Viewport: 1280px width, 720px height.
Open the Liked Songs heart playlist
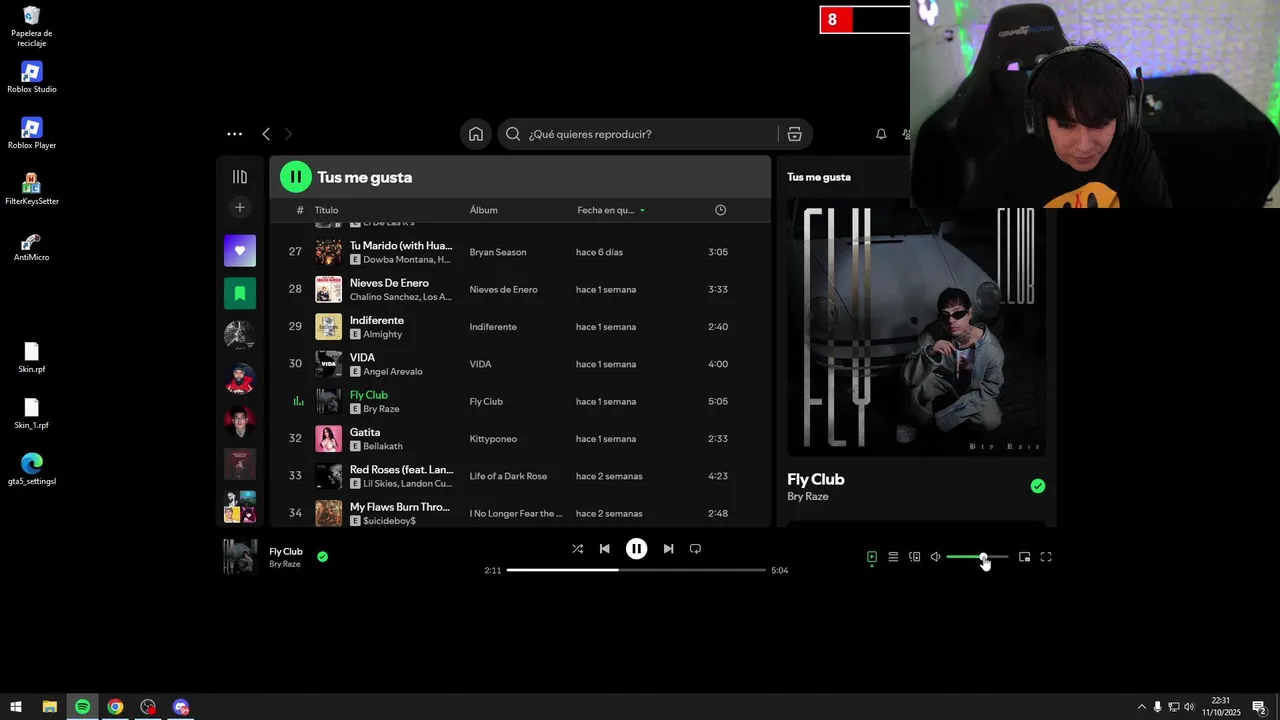click(x=240, y=251)
